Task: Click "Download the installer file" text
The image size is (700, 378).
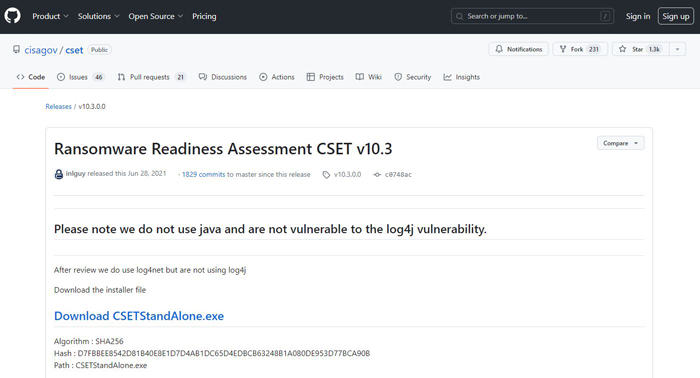Action: coord(100,290)
